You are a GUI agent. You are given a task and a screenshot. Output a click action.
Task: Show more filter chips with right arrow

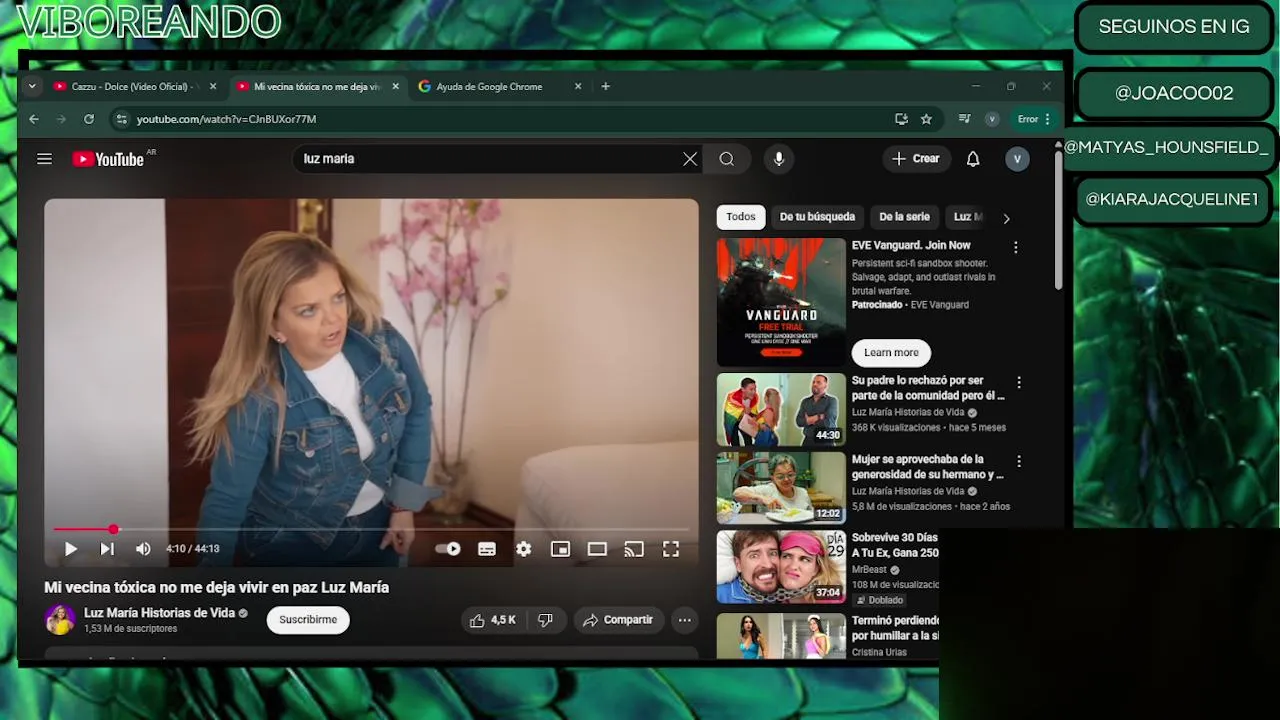1006,218
